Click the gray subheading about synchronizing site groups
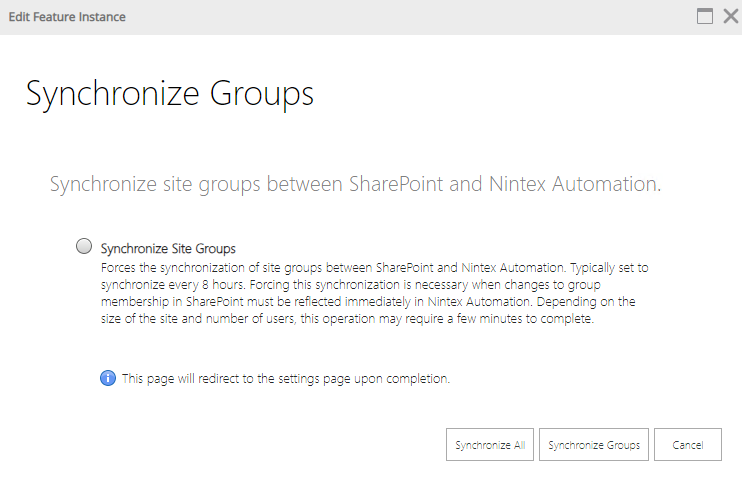 (355, 184)
